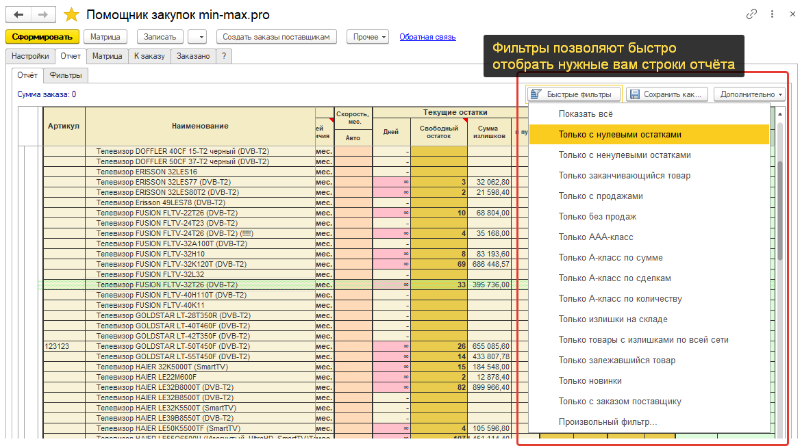Click the back navigation arrow
The width and height of the screenshot is (803, 446).
pos(19,16)
